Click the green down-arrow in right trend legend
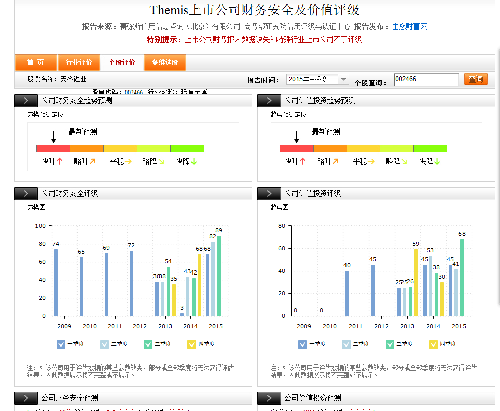The height and width of the screenshot is (411, 500). click(x=437, y=161)
